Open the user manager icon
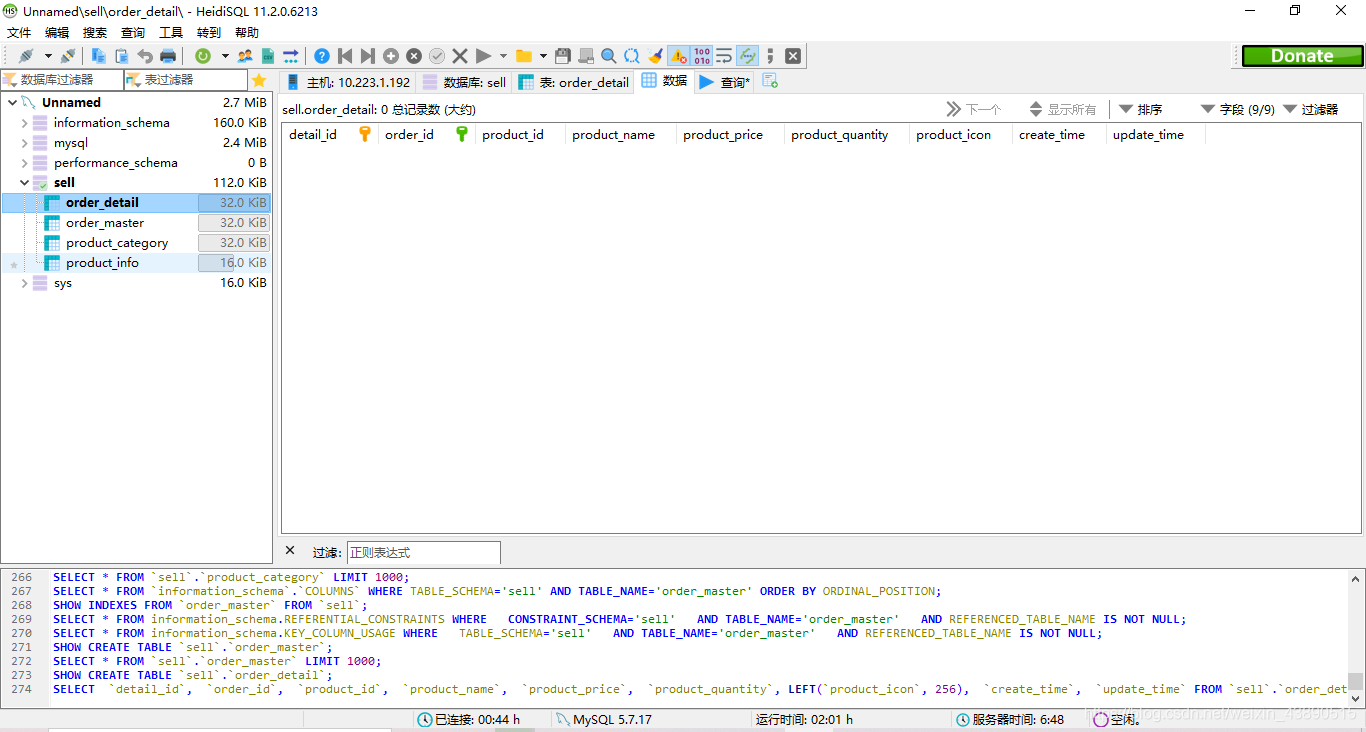The height and width of the screenshot is (732, 1366). (245, 56)
